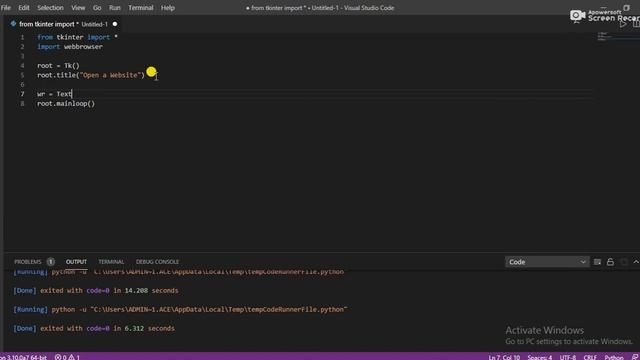The height and width of the screenshot is (360, 640).
Task: Select the Untitled-1 editor tab
Action: (63, 24)
